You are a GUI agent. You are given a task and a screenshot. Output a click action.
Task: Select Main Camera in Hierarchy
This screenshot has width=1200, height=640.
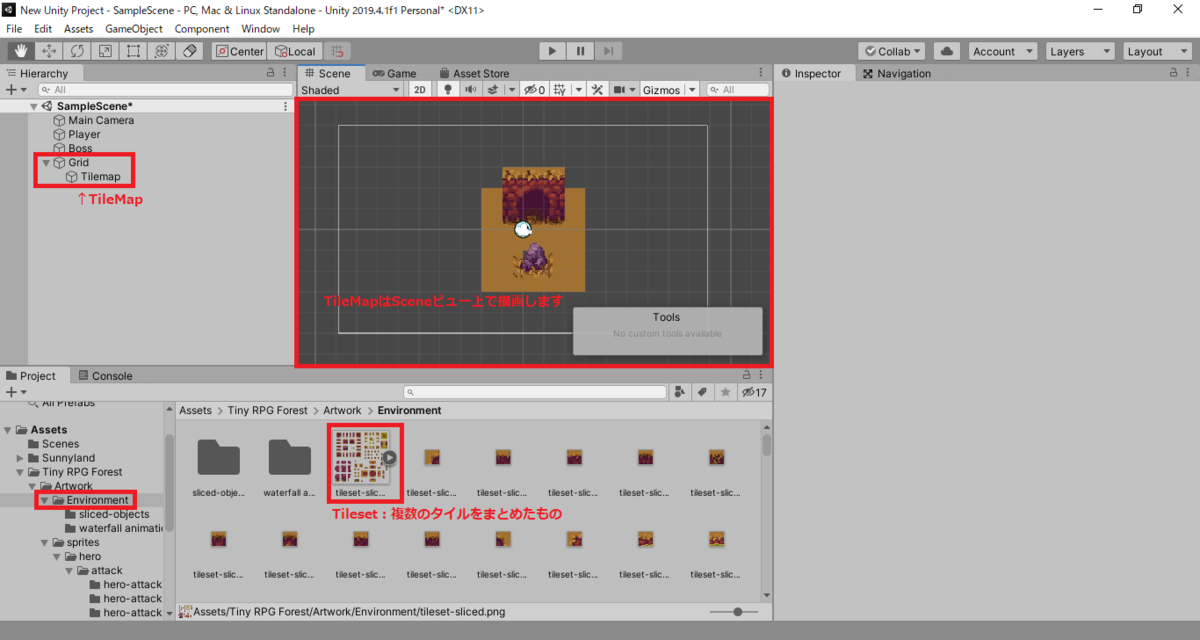(x=101, y=120)
